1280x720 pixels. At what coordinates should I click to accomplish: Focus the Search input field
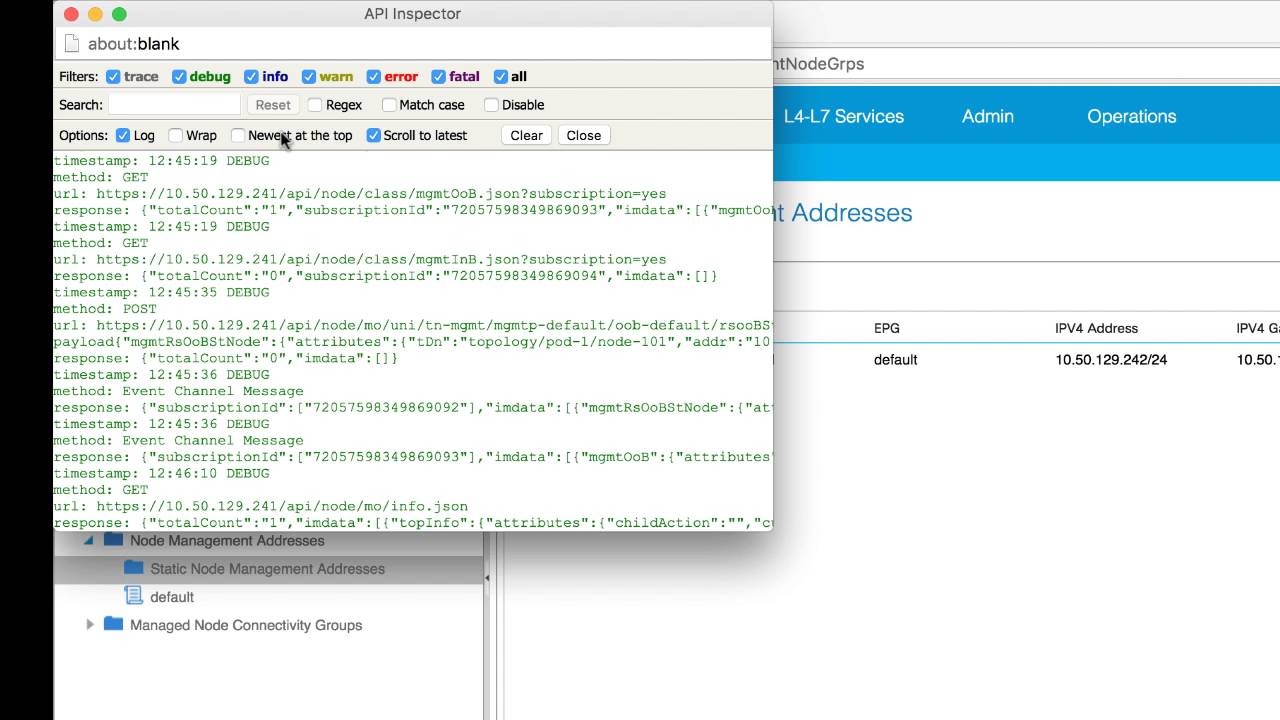click(x=175, y=105)
